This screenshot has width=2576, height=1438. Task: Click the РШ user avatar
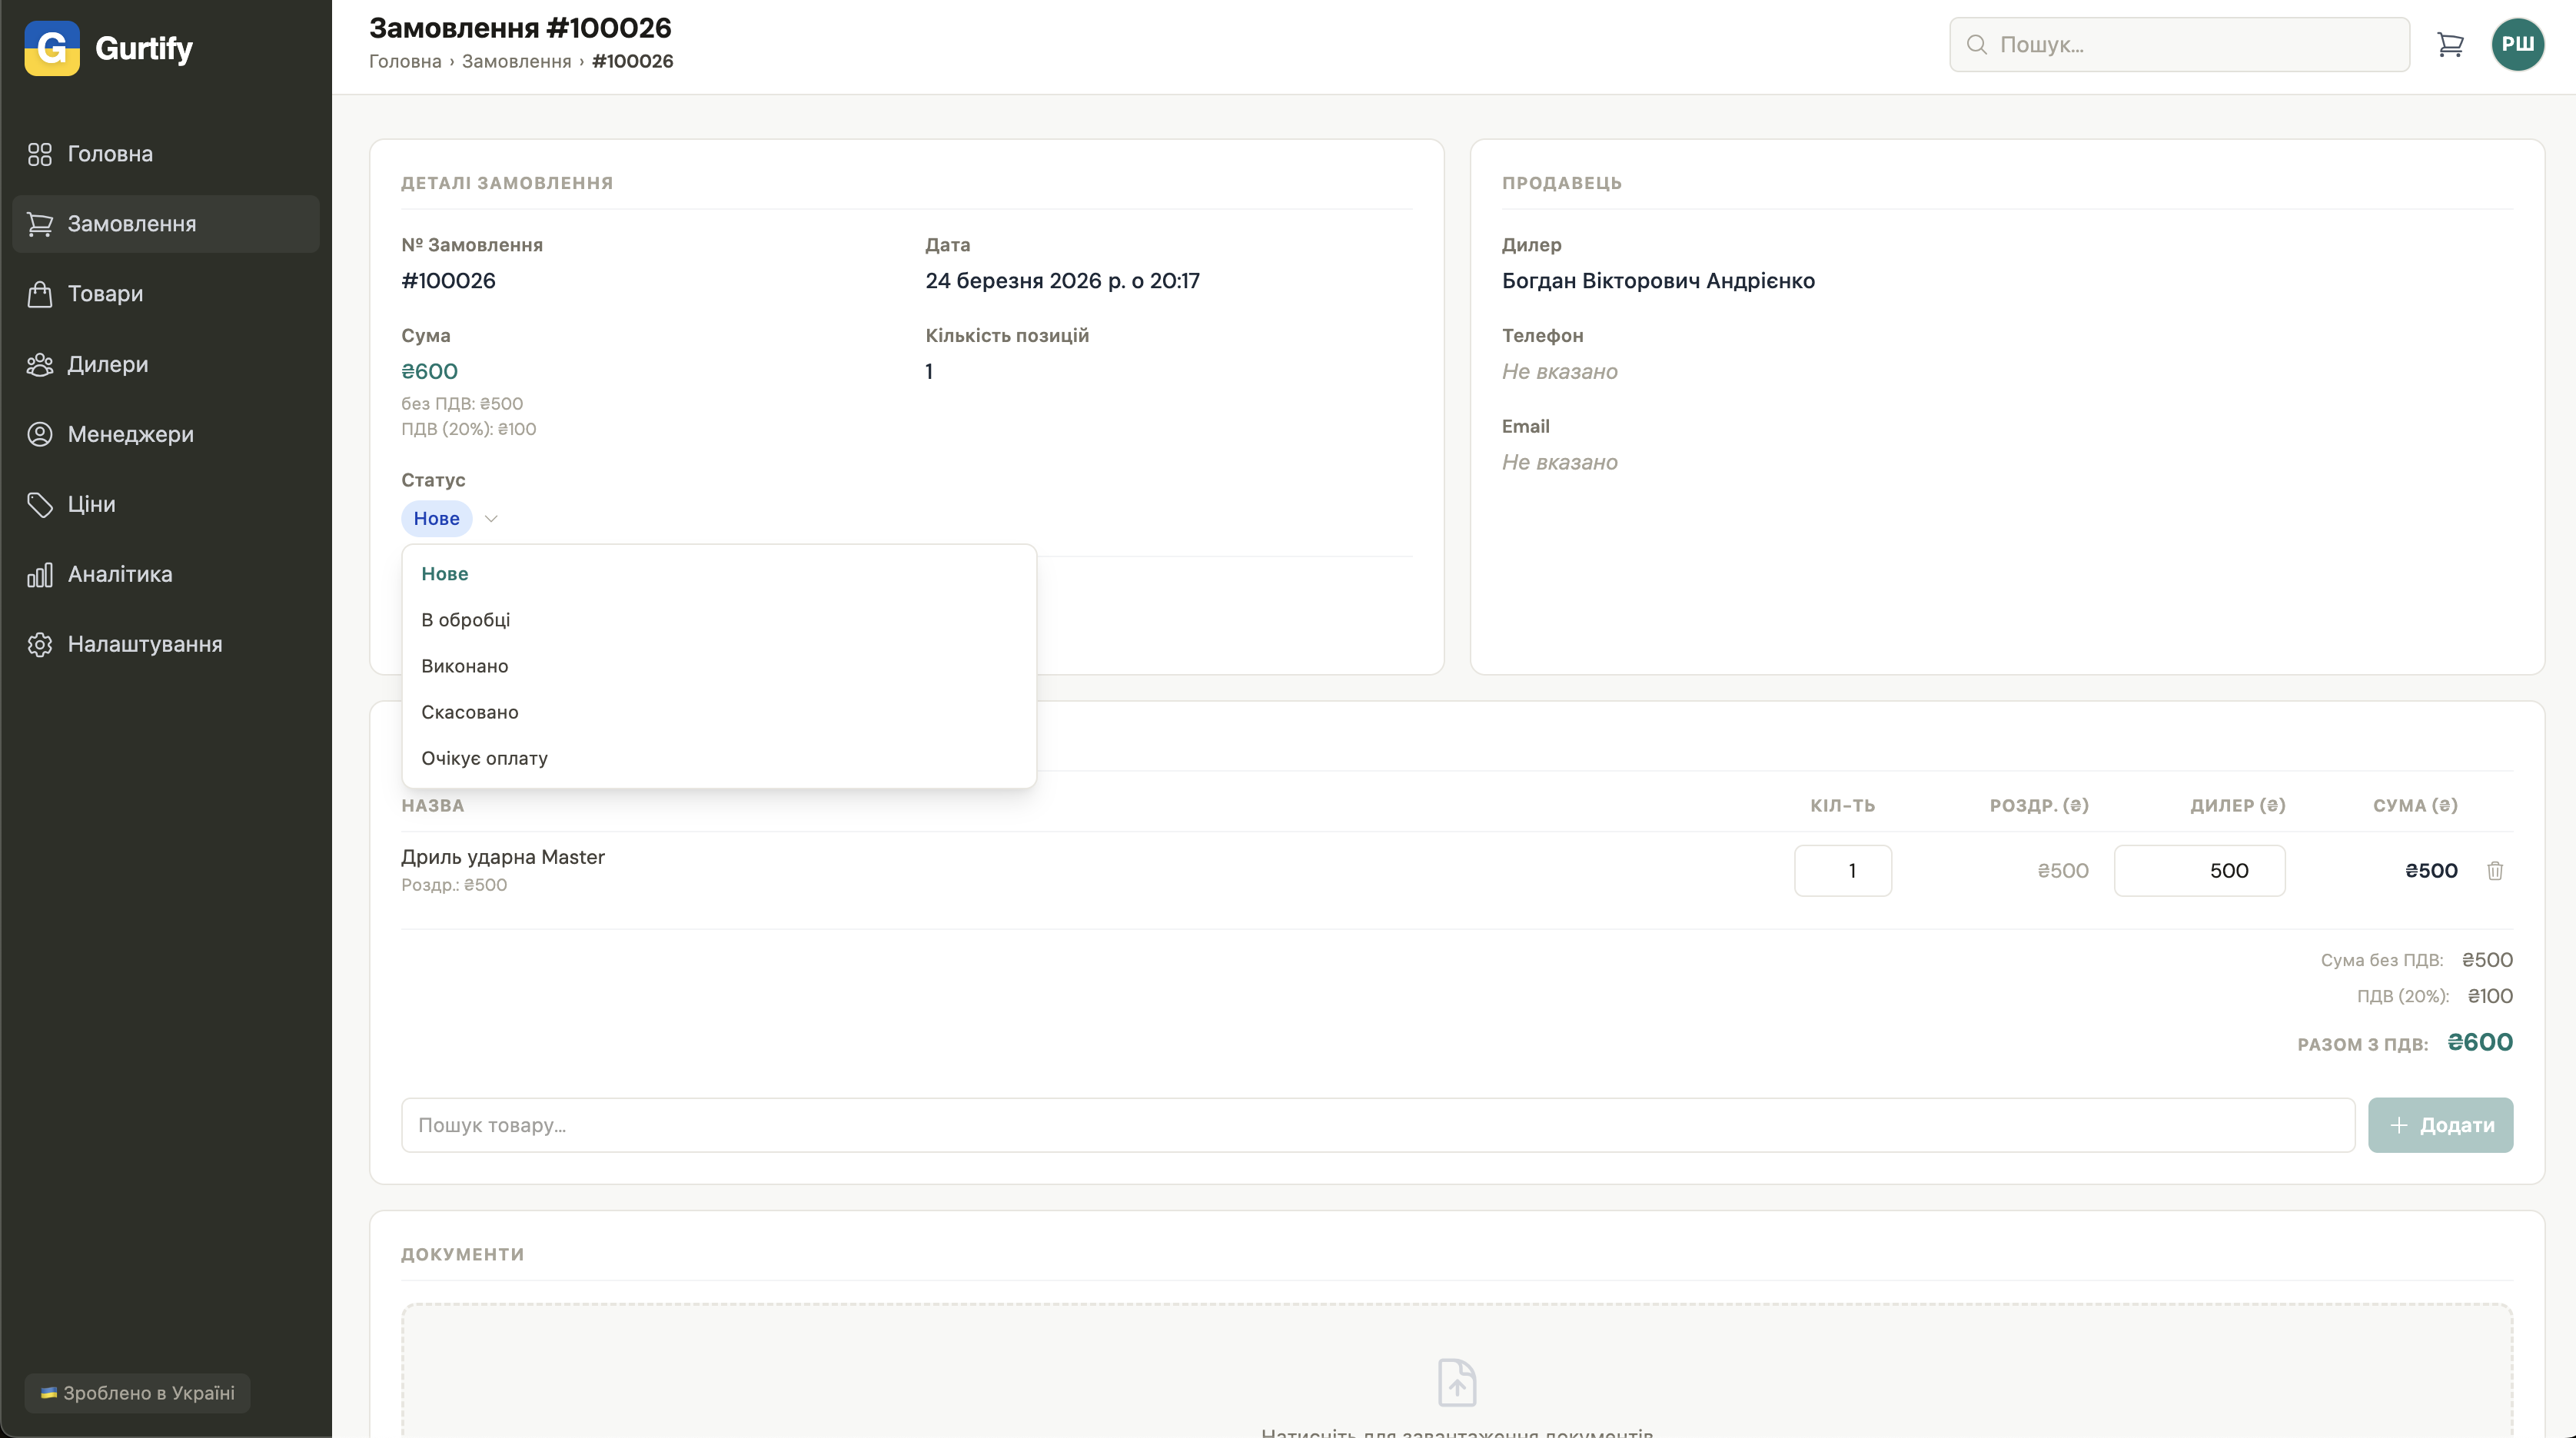[x=2517, y=44]
